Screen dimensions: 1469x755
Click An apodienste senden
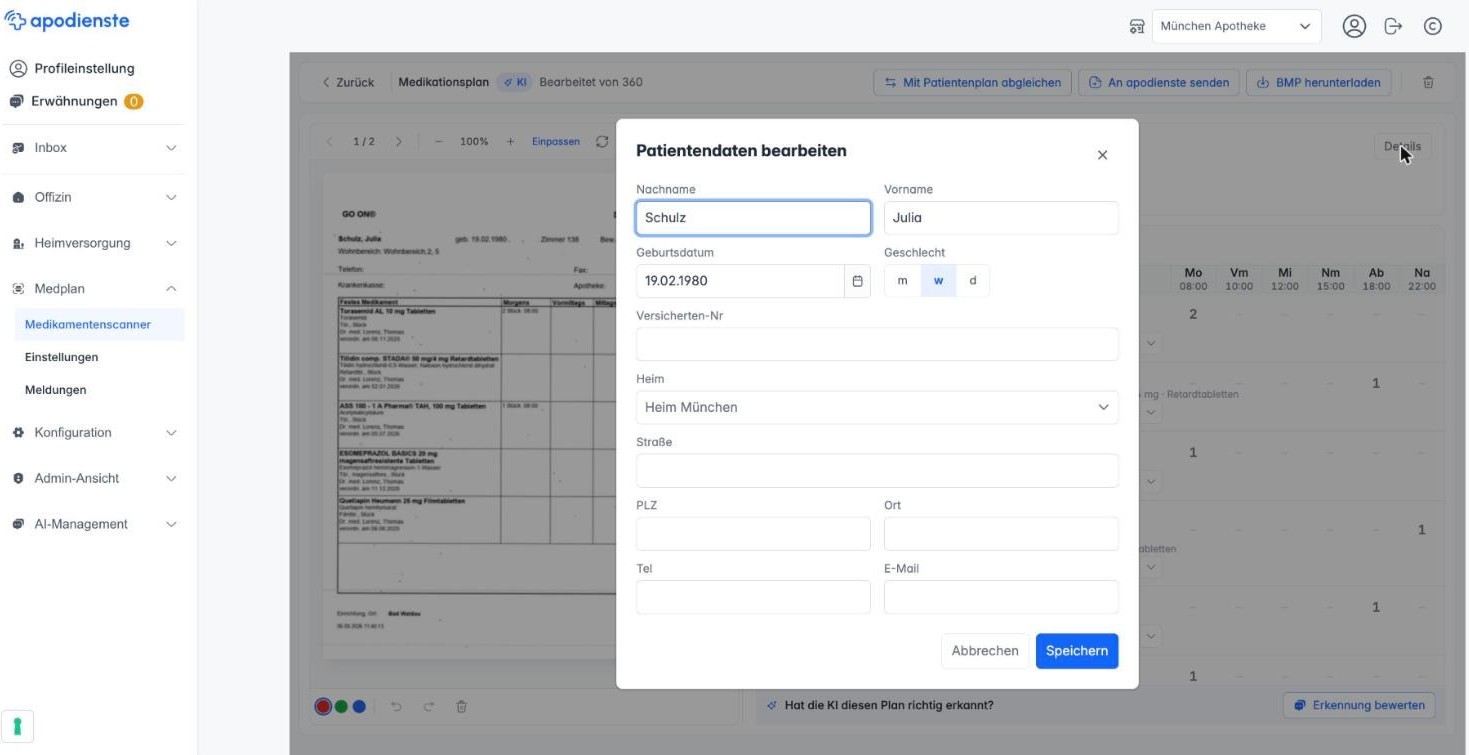[1159, 82]
